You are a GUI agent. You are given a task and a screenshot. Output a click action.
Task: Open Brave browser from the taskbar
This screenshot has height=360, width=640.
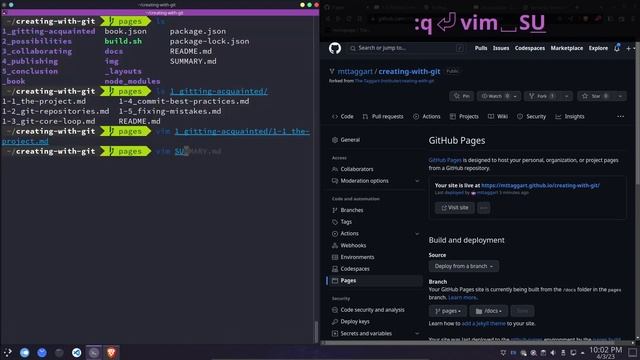tap(111, 353)
